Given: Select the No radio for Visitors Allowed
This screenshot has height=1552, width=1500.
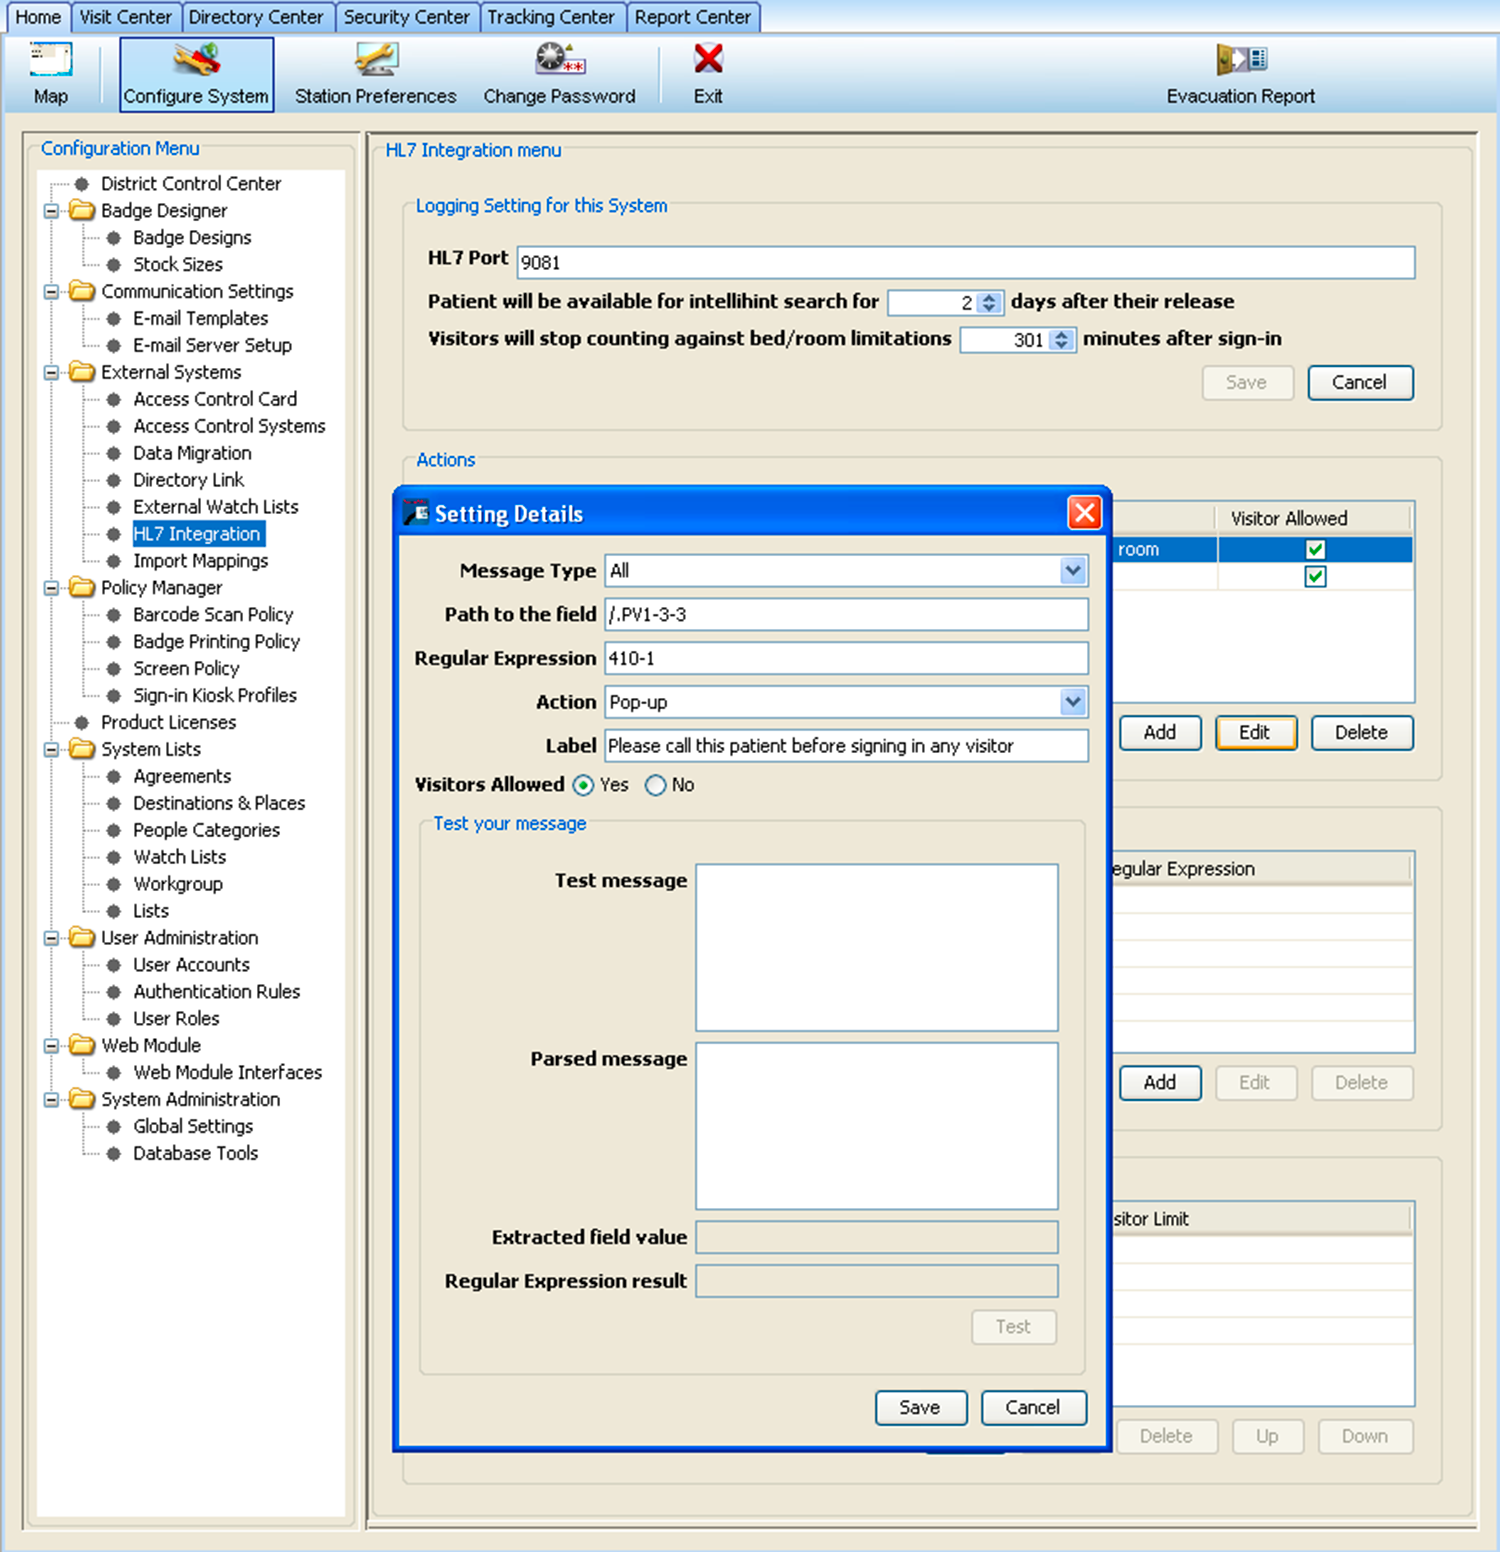Looking at the screenshot, I should tap(656, 786).
